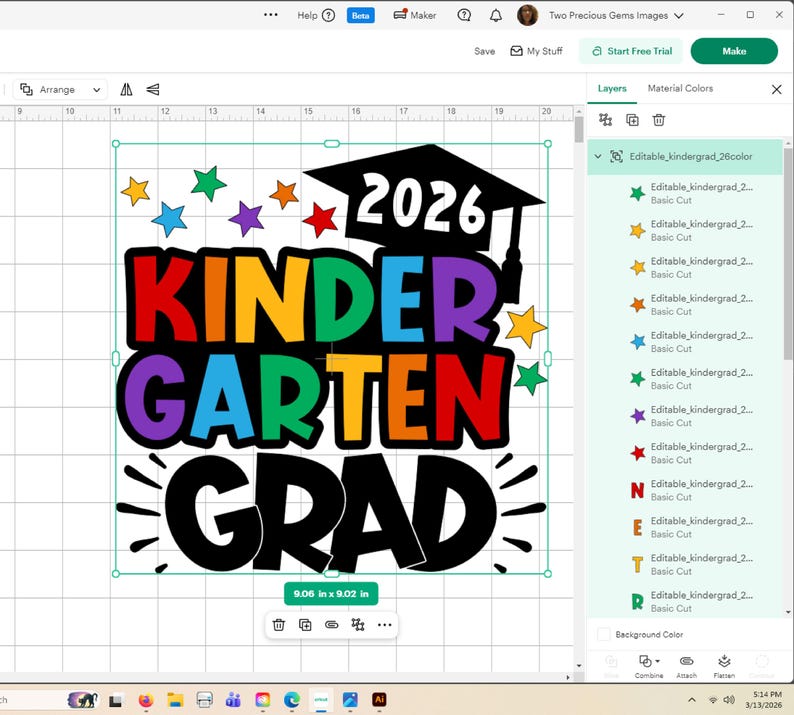Click Save
The height and width of the screenshot is (715, 794).
point(485,51)
